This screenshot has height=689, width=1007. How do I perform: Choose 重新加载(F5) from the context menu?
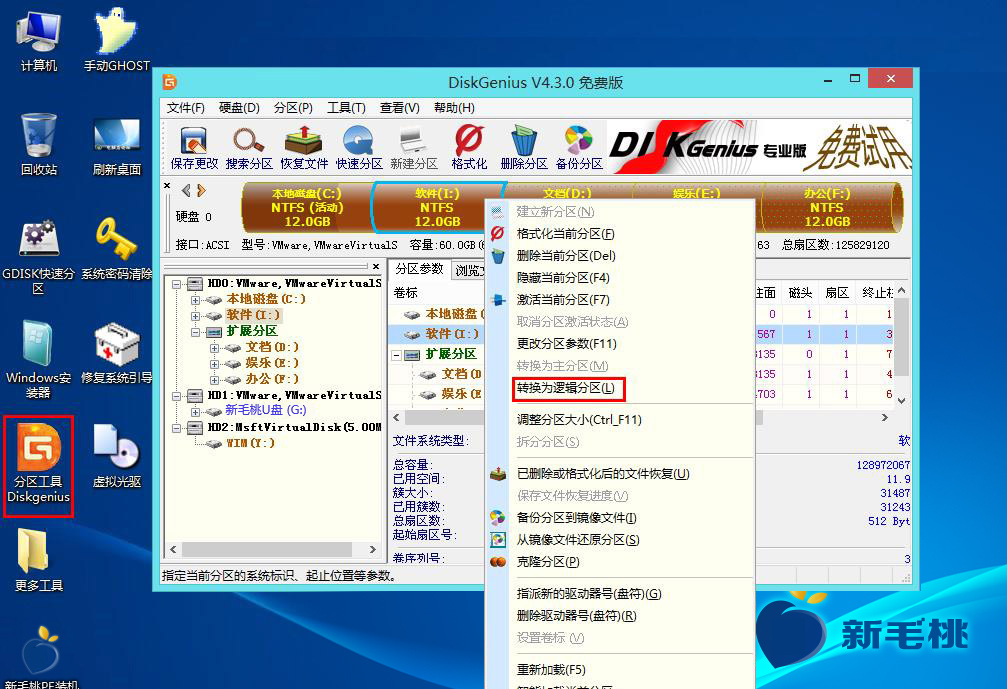pyautogui.click(x=620, y=670)
